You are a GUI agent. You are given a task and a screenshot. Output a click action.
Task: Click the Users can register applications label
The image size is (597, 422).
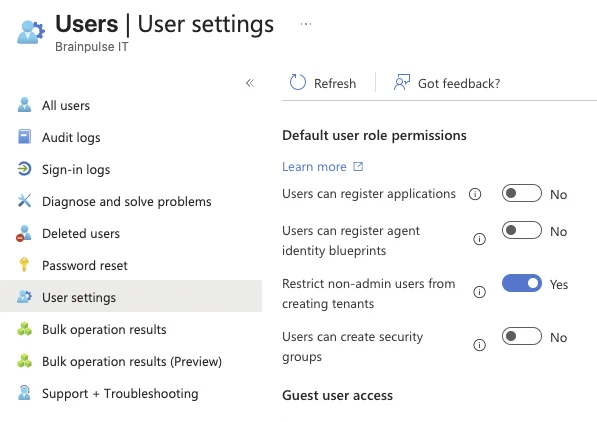tap(369, 194)
